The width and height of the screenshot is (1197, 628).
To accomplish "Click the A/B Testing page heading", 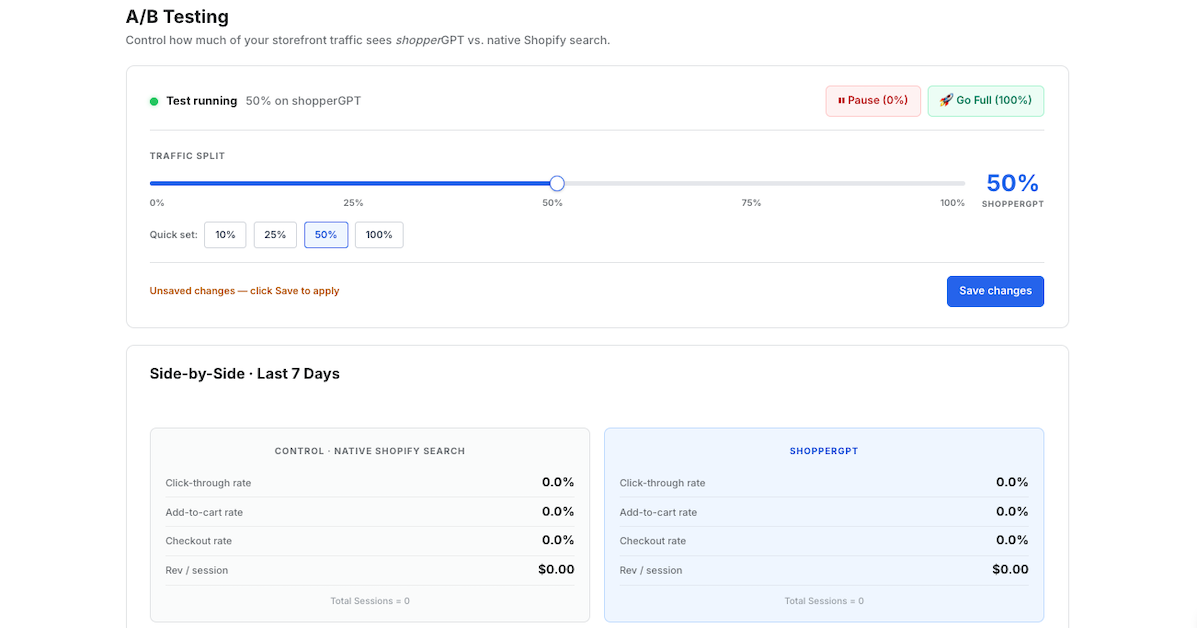I will (x=177, y=17).
